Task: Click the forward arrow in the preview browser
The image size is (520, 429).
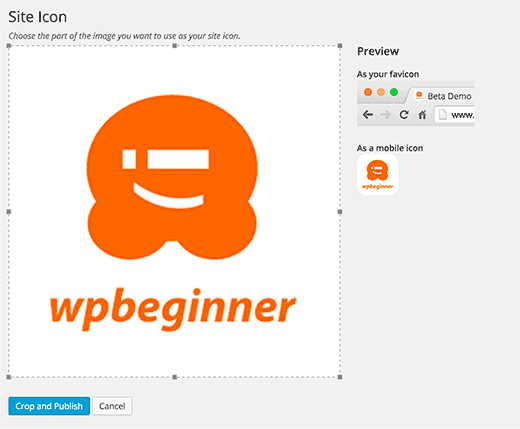Action: coord(386,115)
